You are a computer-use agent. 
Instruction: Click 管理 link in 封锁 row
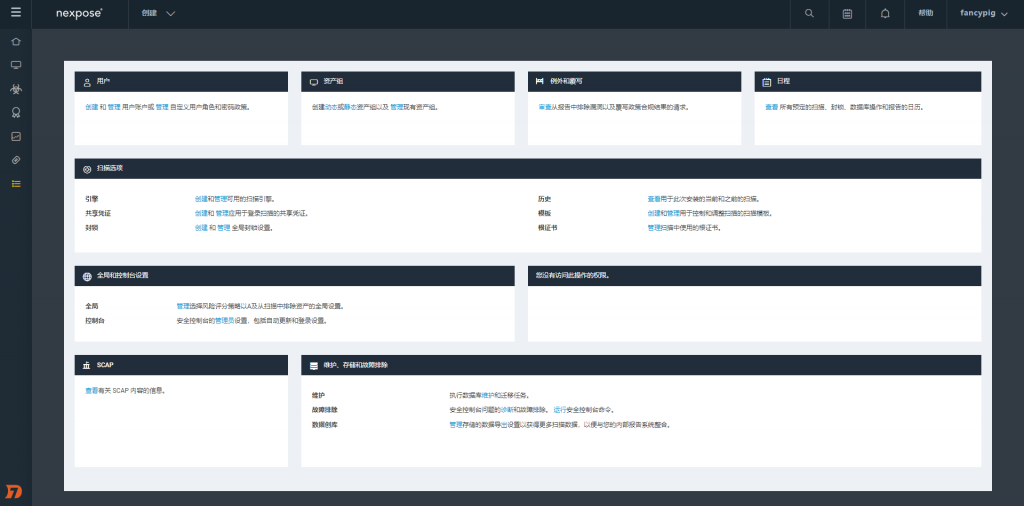tap(223, 228)
